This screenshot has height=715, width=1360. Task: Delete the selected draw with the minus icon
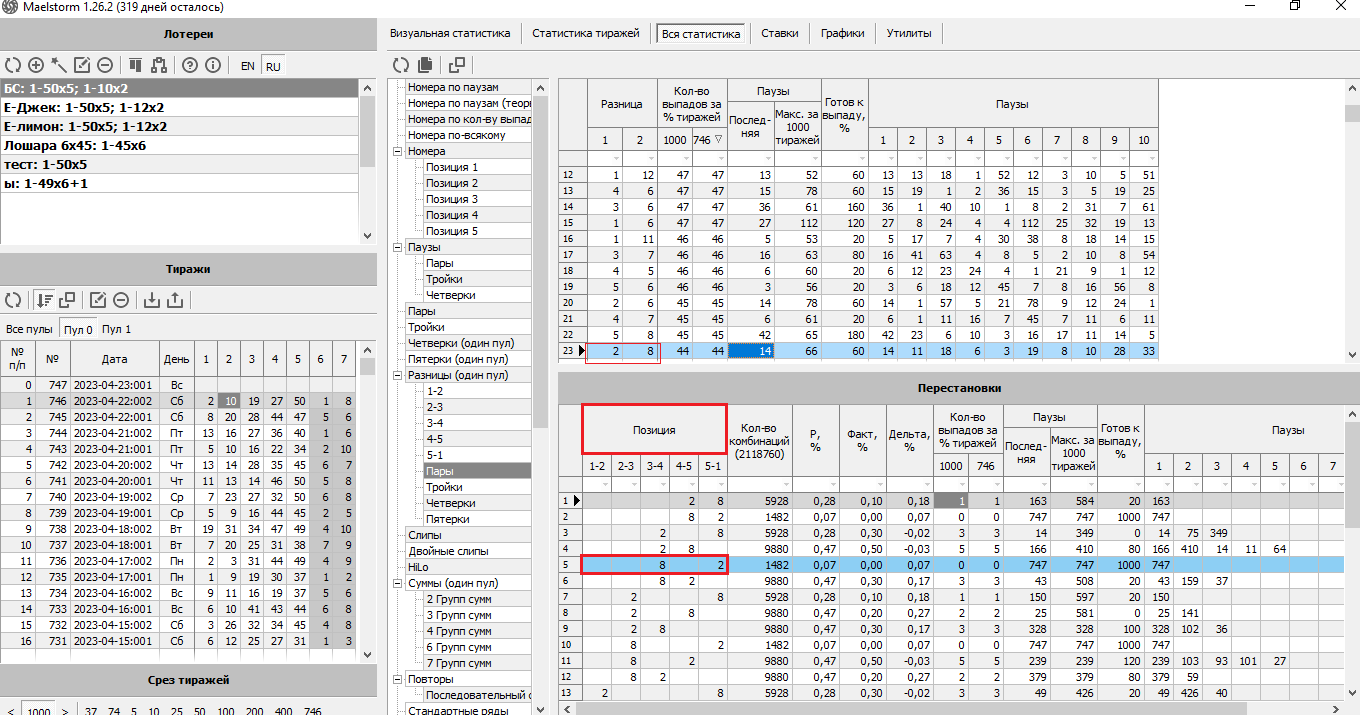(x=121, y=299)
